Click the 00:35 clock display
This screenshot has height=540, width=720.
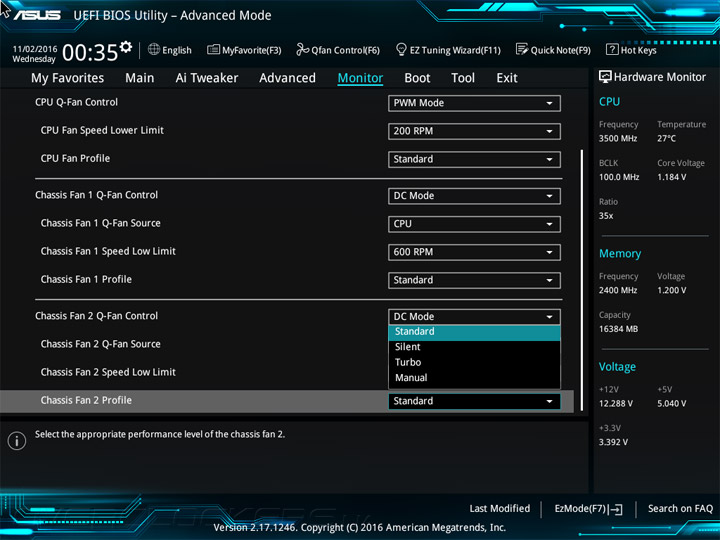coord(90,52)
